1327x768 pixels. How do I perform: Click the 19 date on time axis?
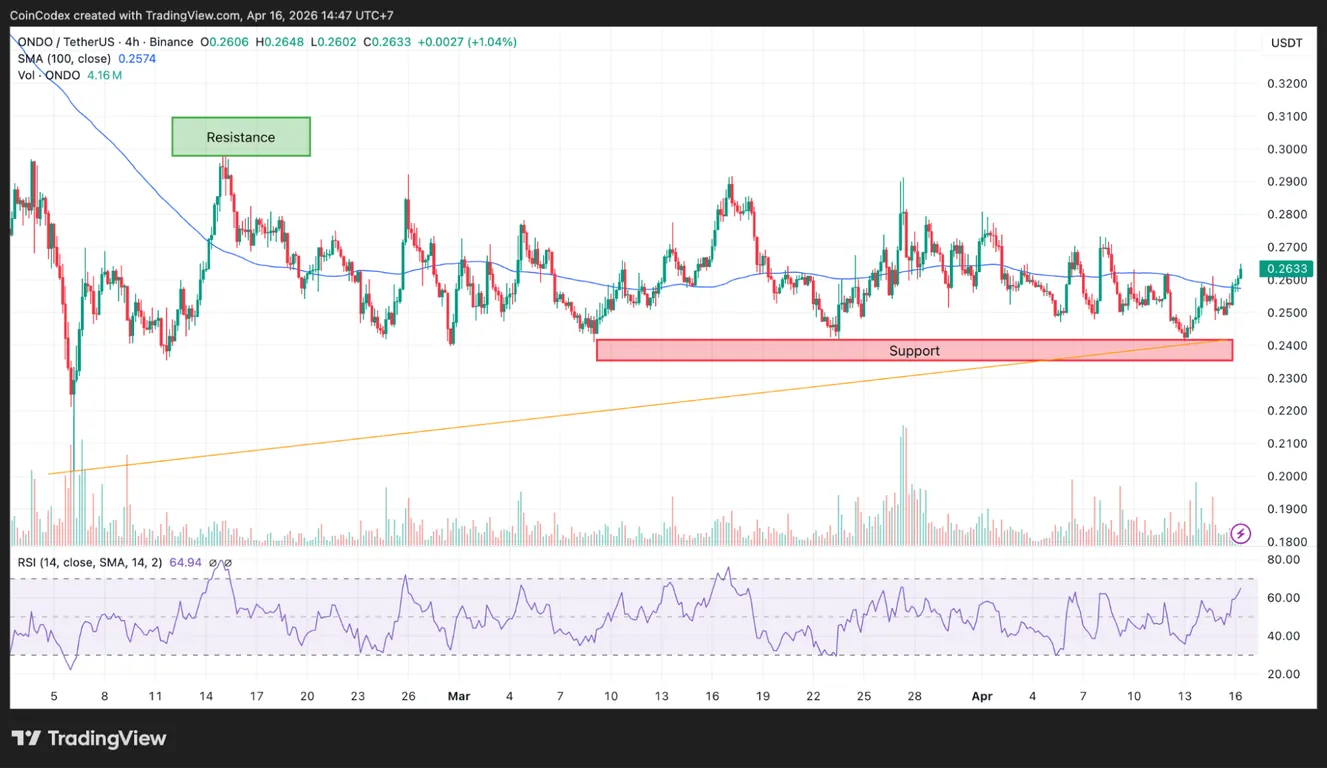pos(762,696)
